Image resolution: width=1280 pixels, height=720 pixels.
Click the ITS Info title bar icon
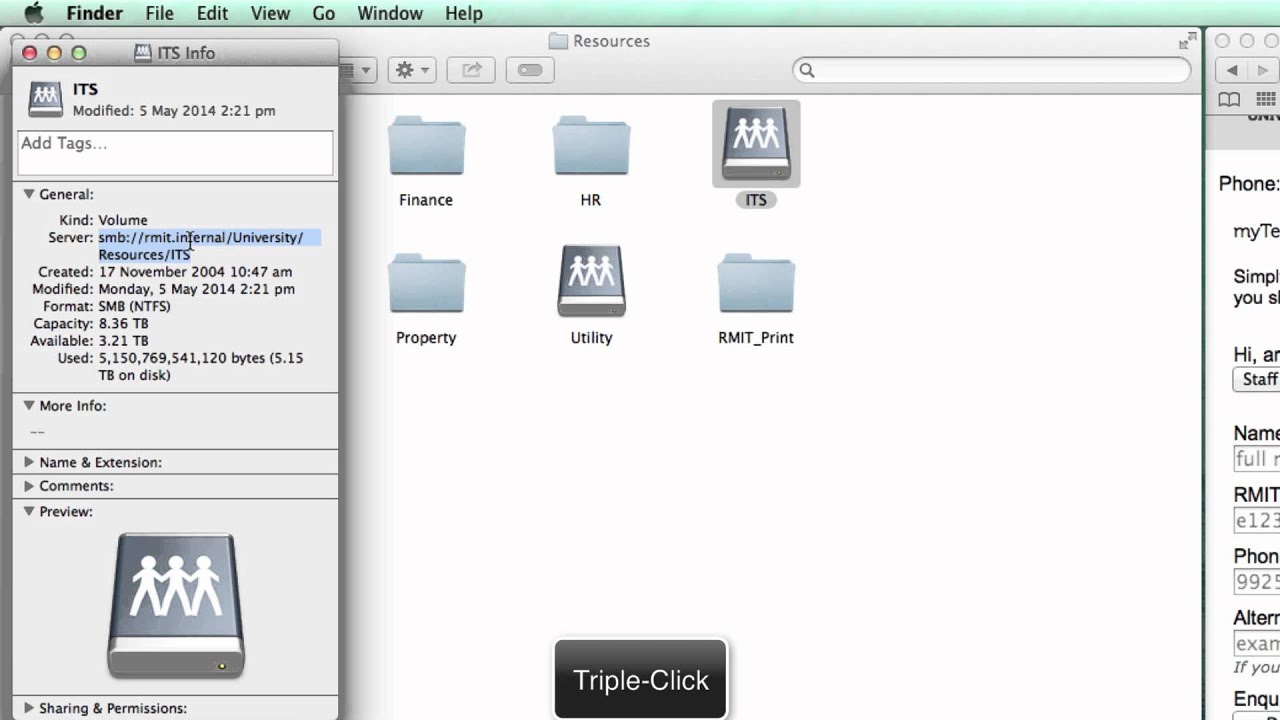click(142, 53)
